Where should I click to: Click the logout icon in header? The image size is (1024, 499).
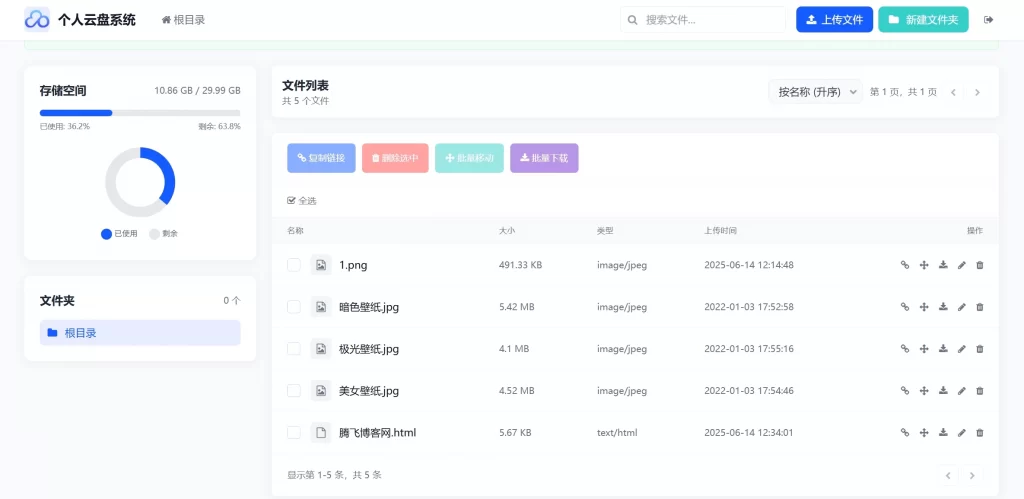click(989, 20)
